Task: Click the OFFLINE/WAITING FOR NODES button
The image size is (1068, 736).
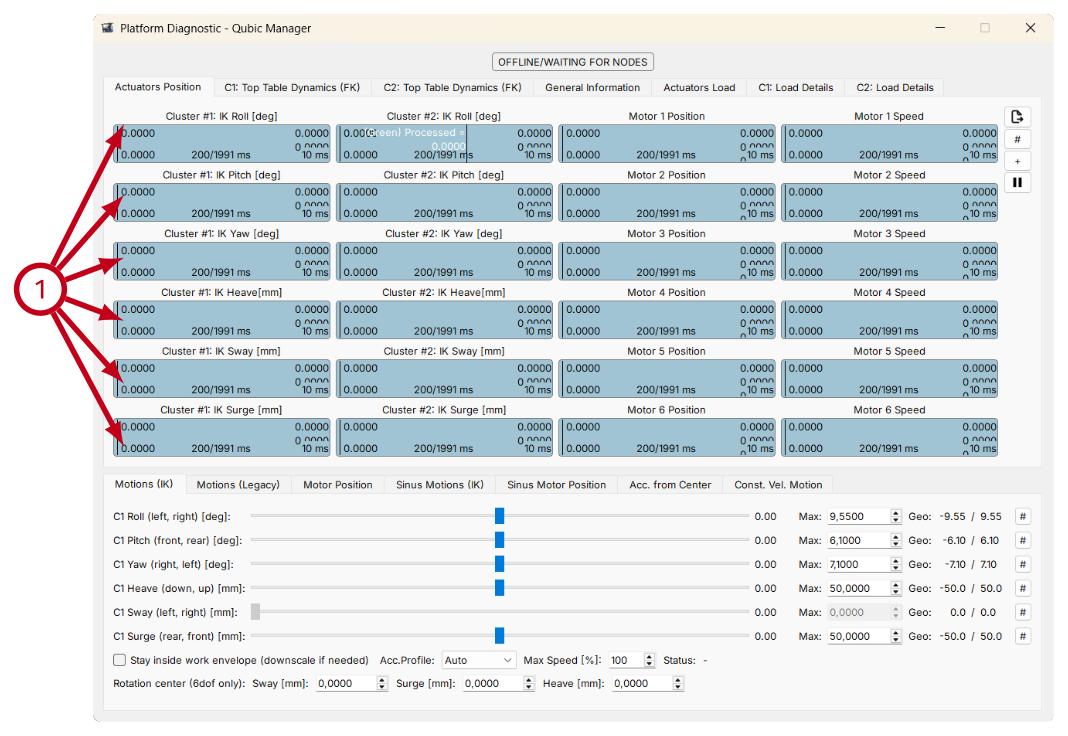Action: 572,62
